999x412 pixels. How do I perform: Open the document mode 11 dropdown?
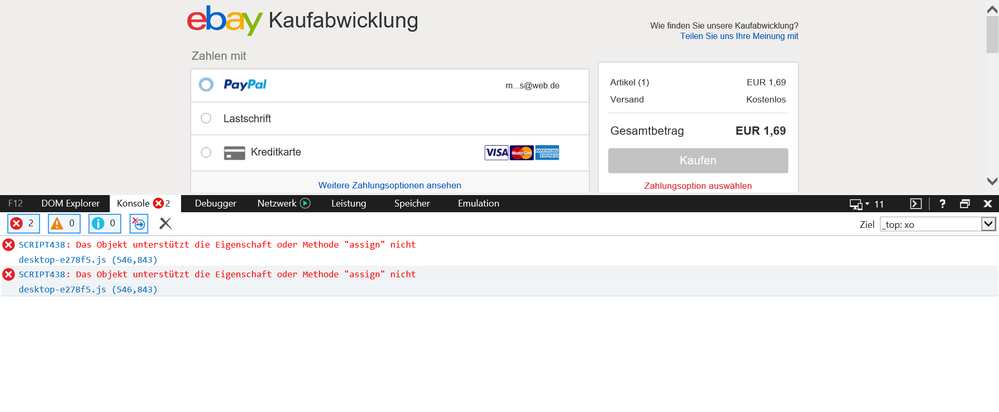[x=867, y=204]
